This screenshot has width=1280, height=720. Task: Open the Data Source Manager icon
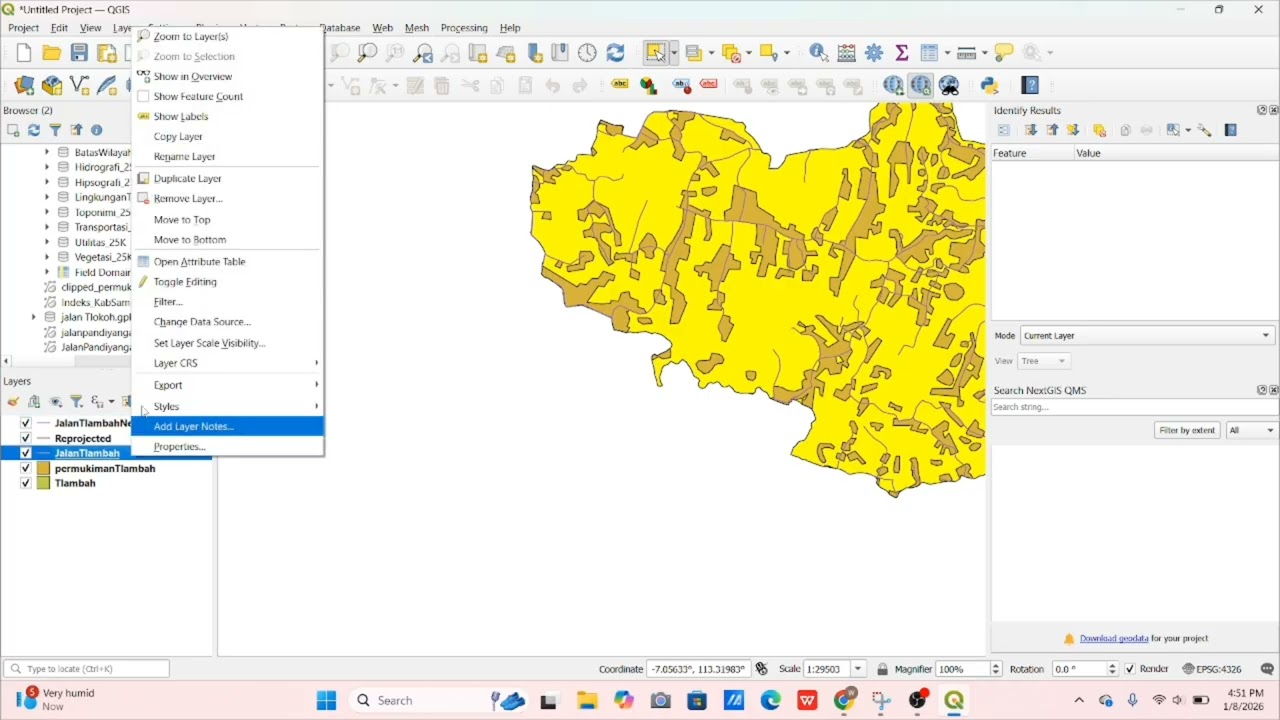click(x=24, y=86)
